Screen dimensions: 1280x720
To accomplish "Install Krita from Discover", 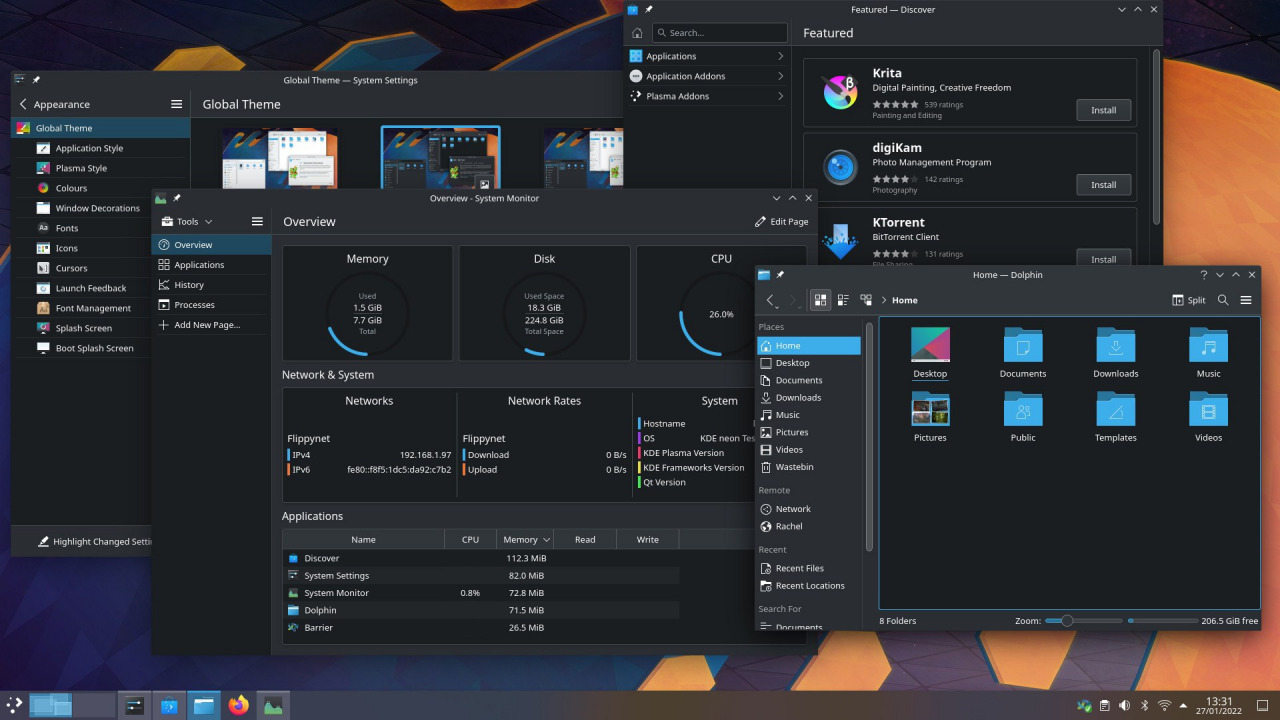I will [x=1103, y=110].
